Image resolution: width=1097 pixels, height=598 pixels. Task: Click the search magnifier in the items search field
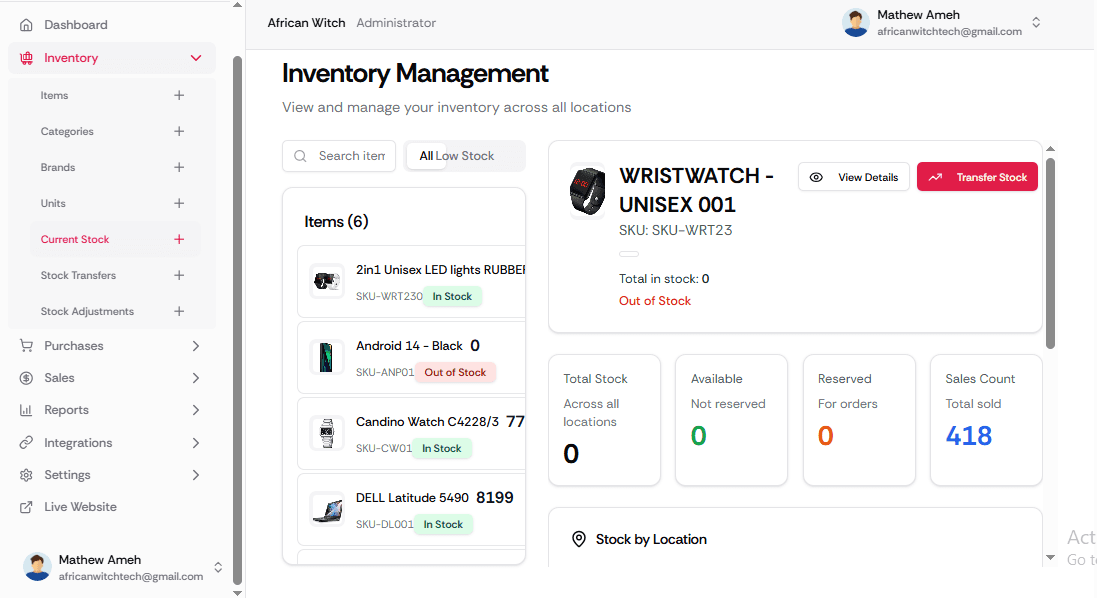300,156
